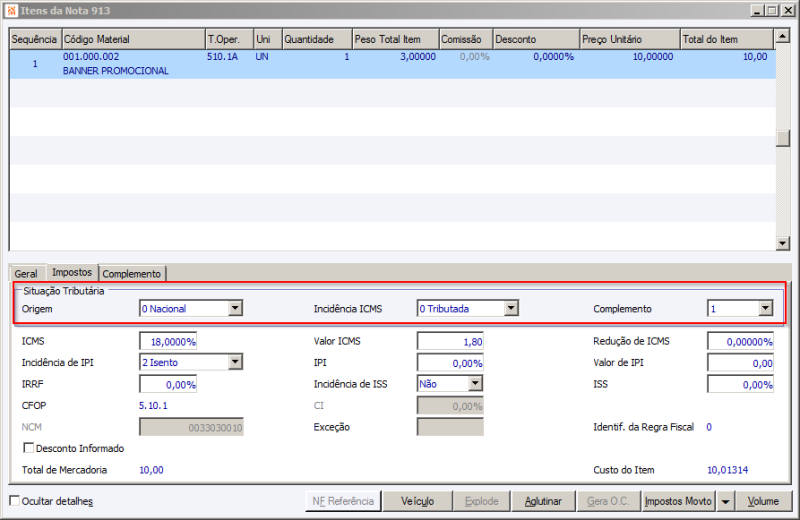Click the ISS percentage field

click(x=740, y=384)
